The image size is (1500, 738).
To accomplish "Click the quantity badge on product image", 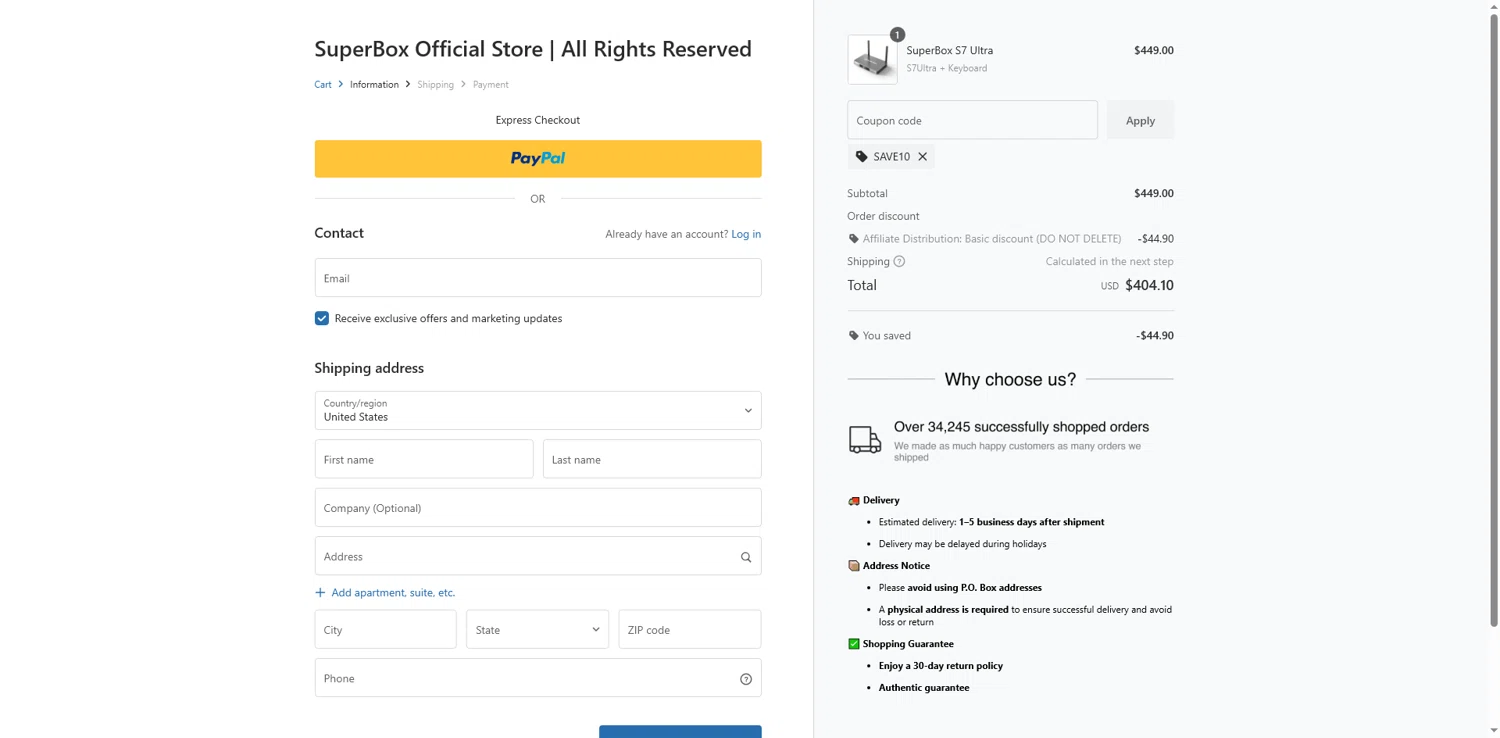I will point(897,35).
